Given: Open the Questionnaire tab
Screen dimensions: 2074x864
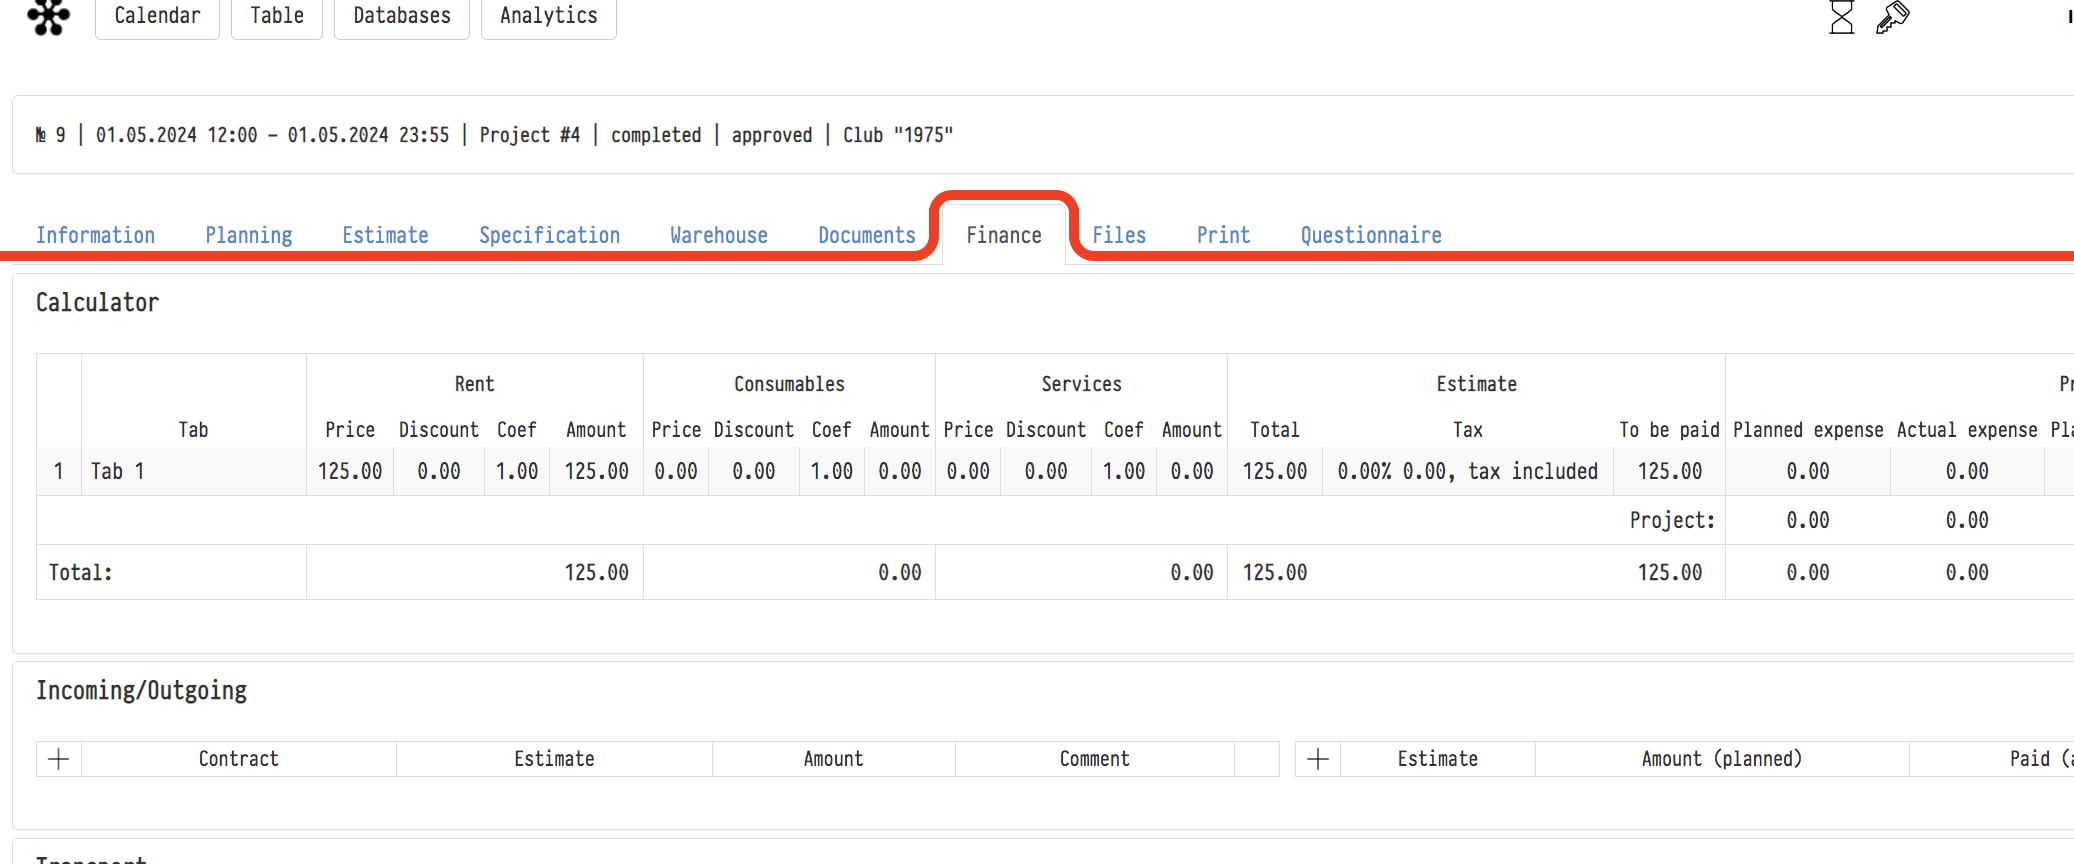Looking at the screenshot, I should click(1371, 235).
